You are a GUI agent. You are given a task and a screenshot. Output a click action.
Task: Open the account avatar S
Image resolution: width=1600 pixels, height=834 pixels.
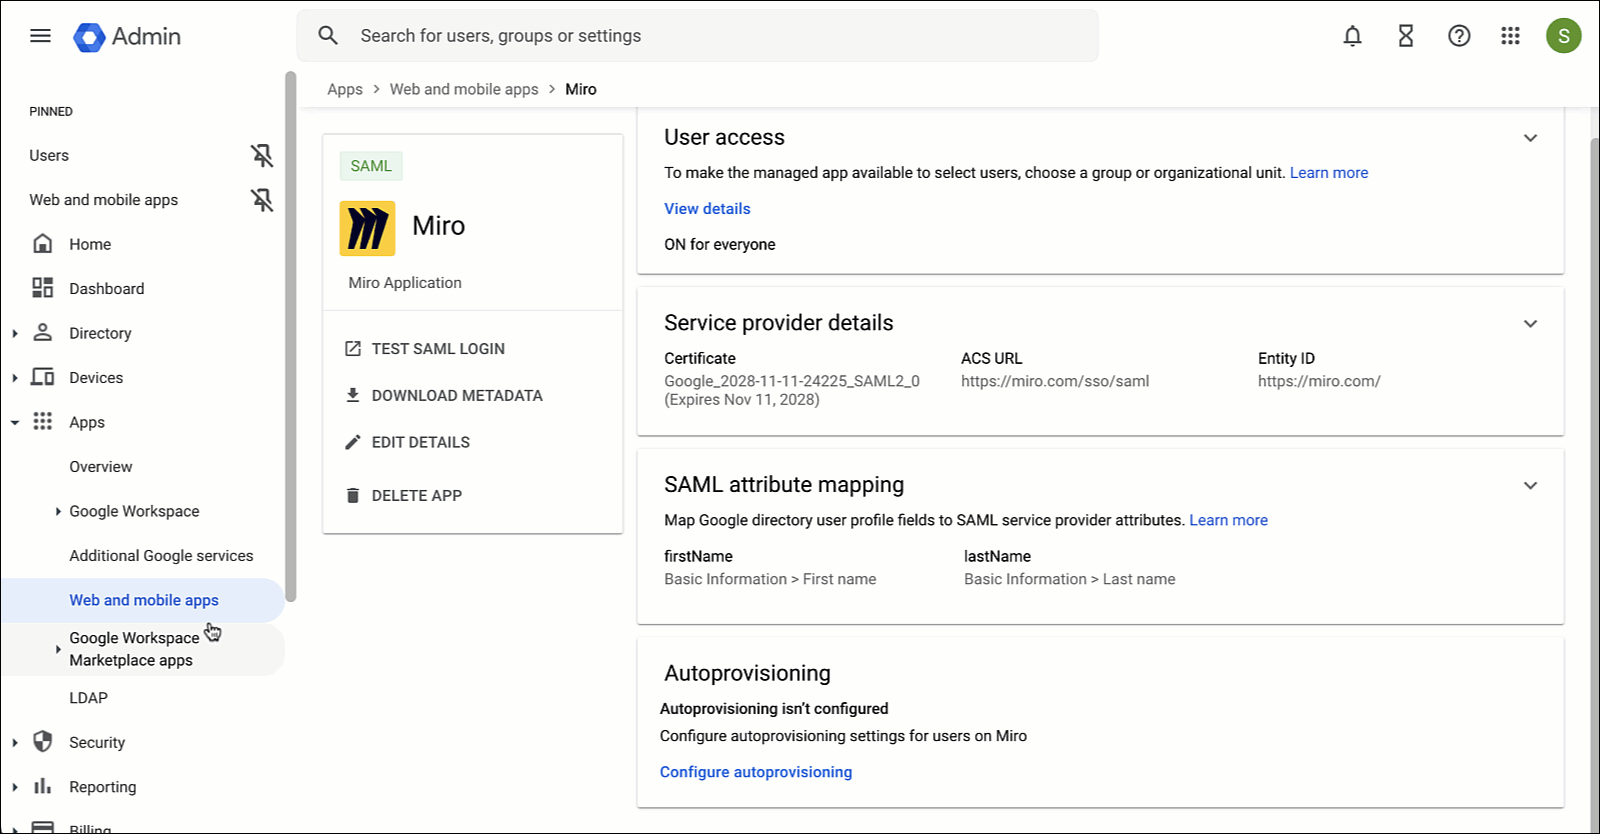(x=1564, y=36)
